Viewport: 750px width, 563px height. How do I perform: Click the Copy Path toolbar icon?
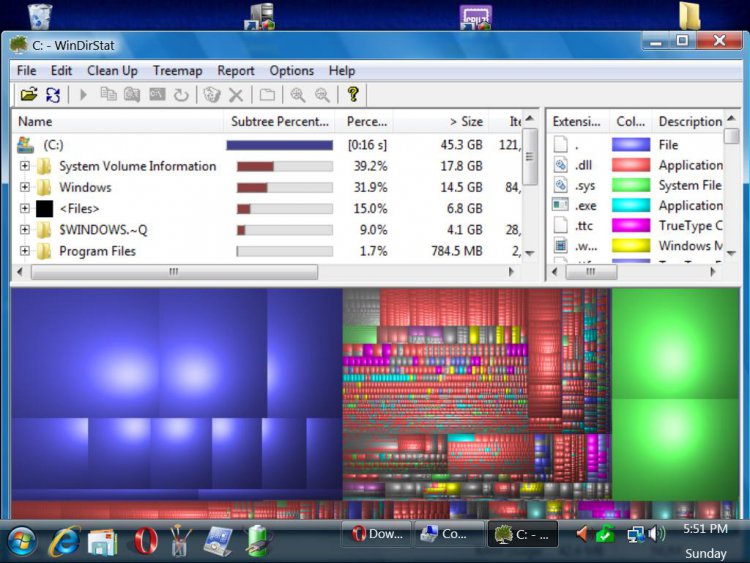109,94
